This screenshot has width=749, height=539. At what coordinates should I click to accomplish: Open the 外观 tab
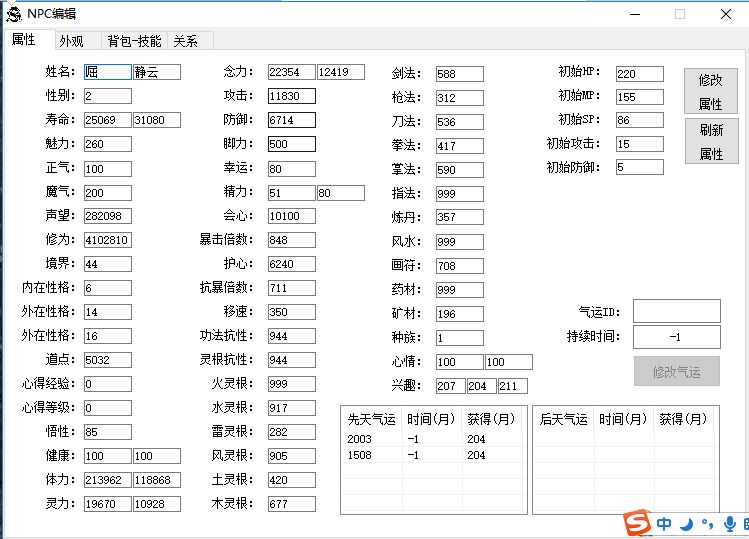[x=78, y=41]
